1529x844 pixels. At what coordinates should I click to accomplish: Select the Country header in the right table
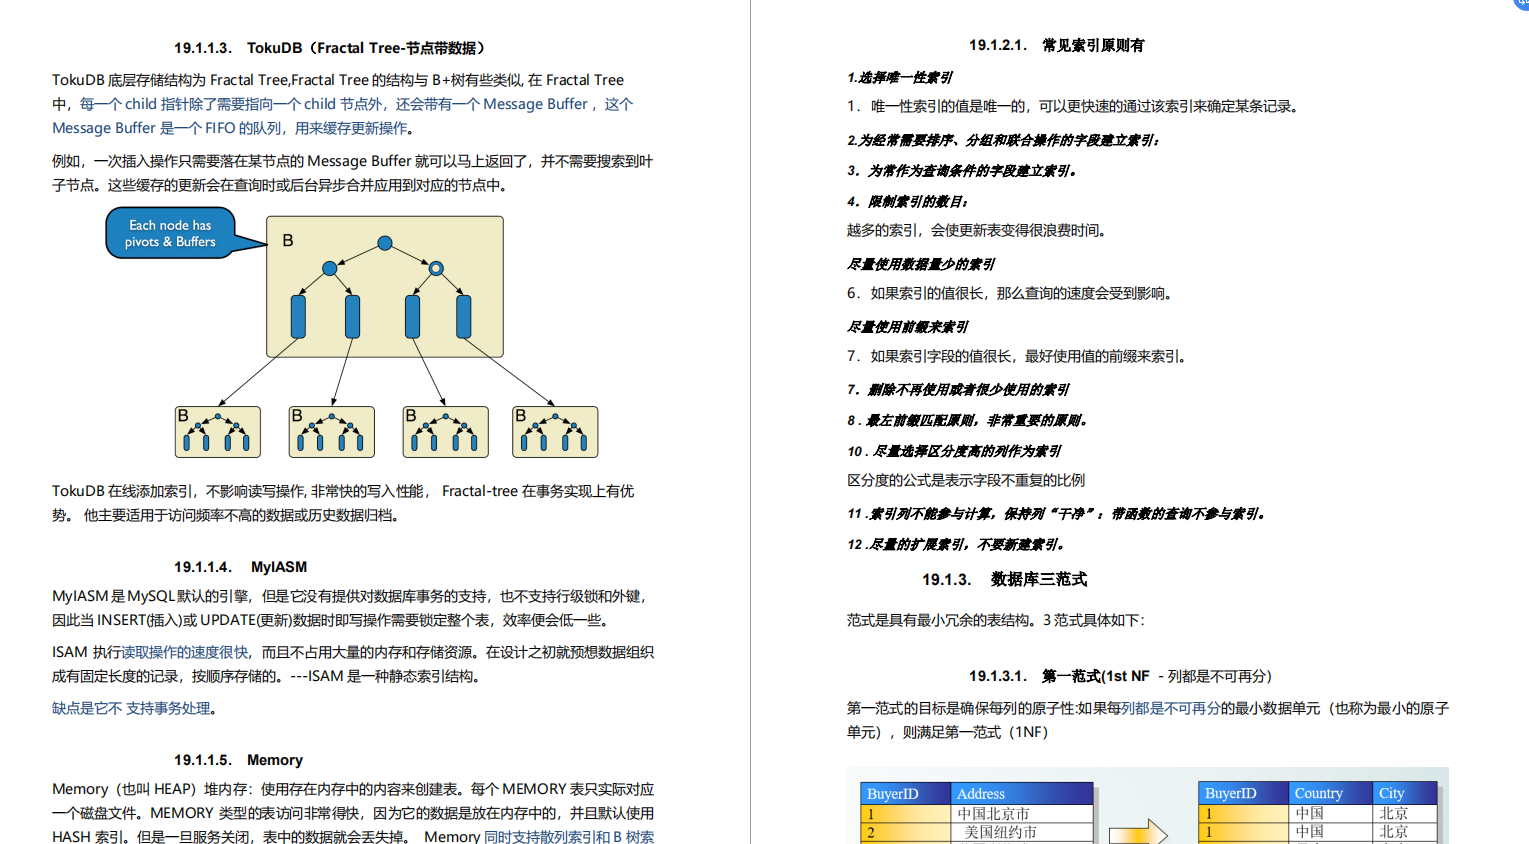(x=1330, y=792)
